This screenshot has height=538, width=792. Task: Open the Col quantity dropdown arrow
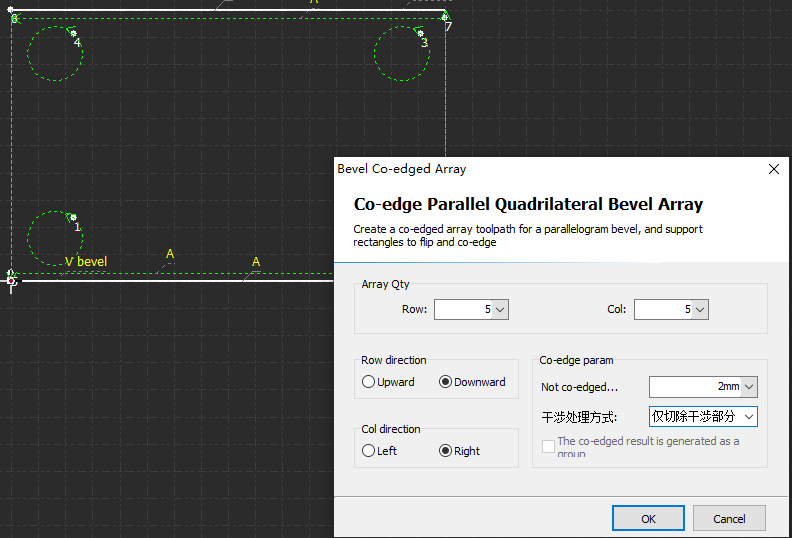point(700,310)
